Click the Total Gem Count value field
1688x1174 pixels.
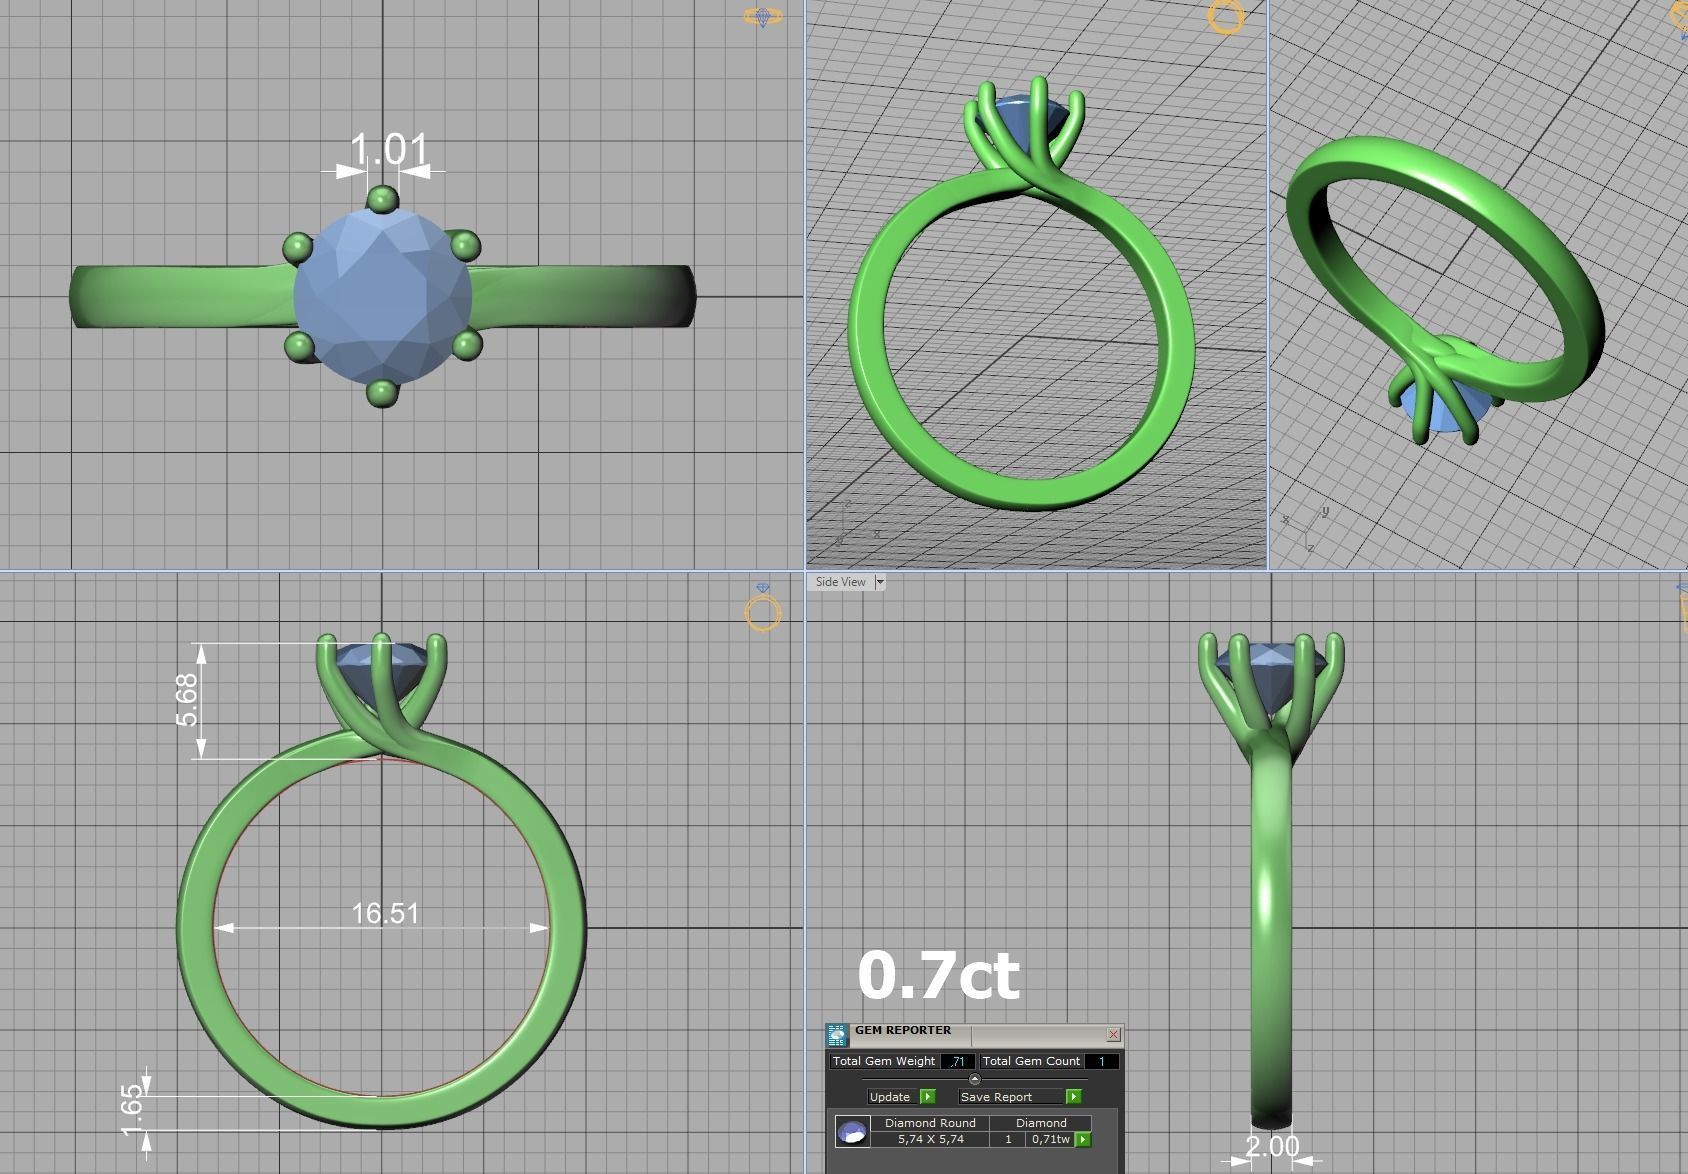coord(1102,1061)
